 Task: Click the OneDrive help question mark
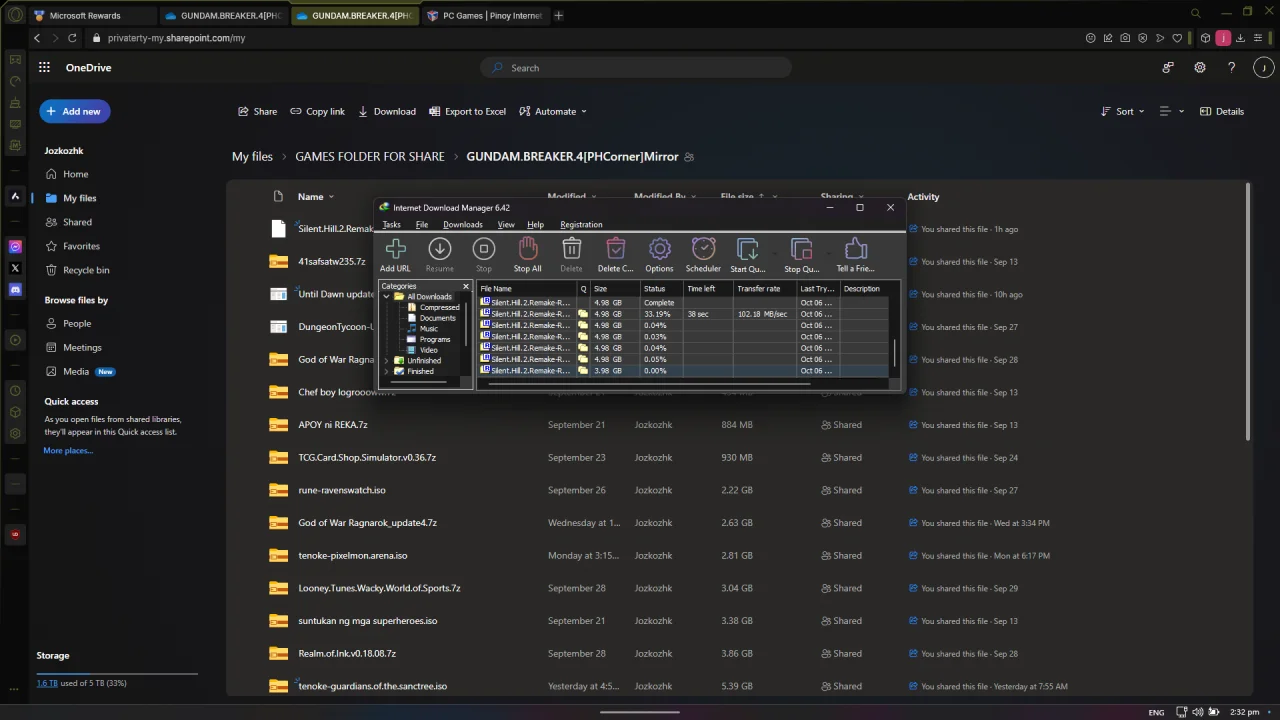coord(1231,67)
